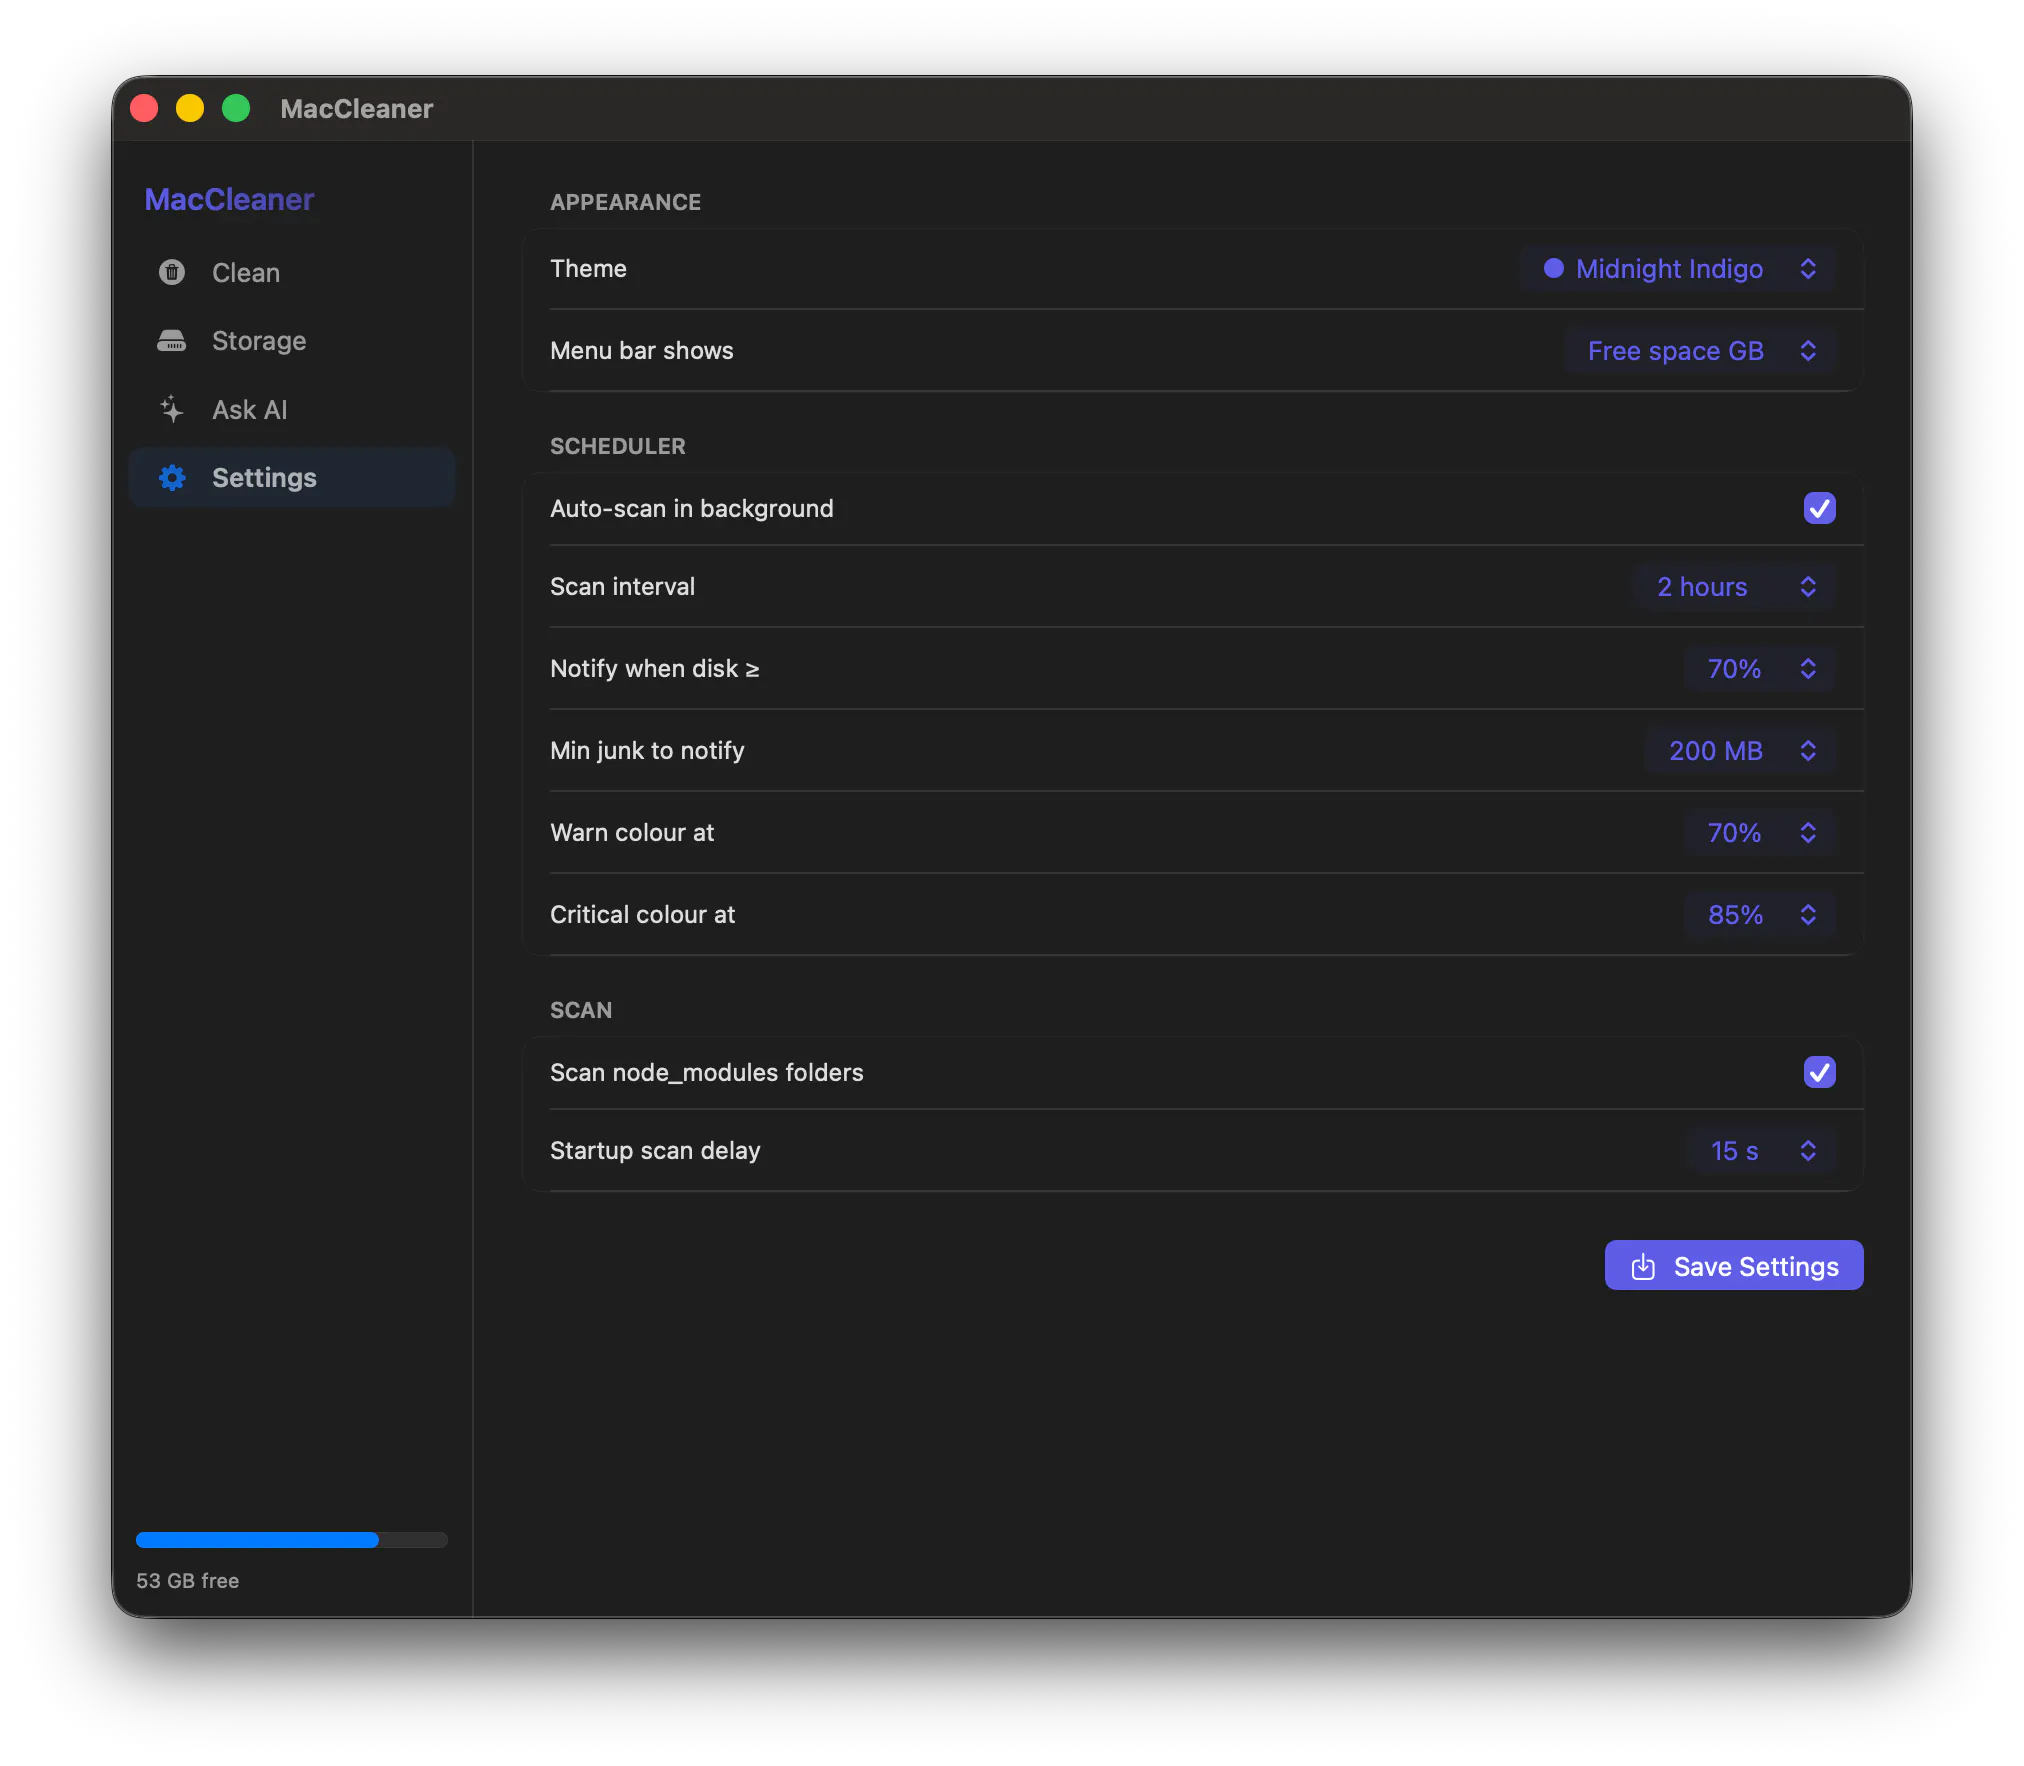The image size is (2024, 1766).
Task: Open the Theme dropdown showing Midnight Indigo
Action: pos(1678,269)
